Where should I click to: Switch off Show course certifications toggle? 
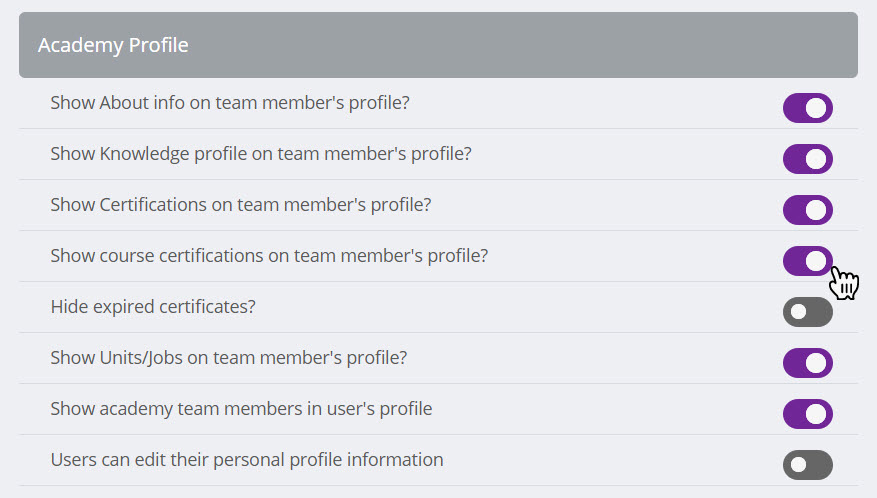807,261
